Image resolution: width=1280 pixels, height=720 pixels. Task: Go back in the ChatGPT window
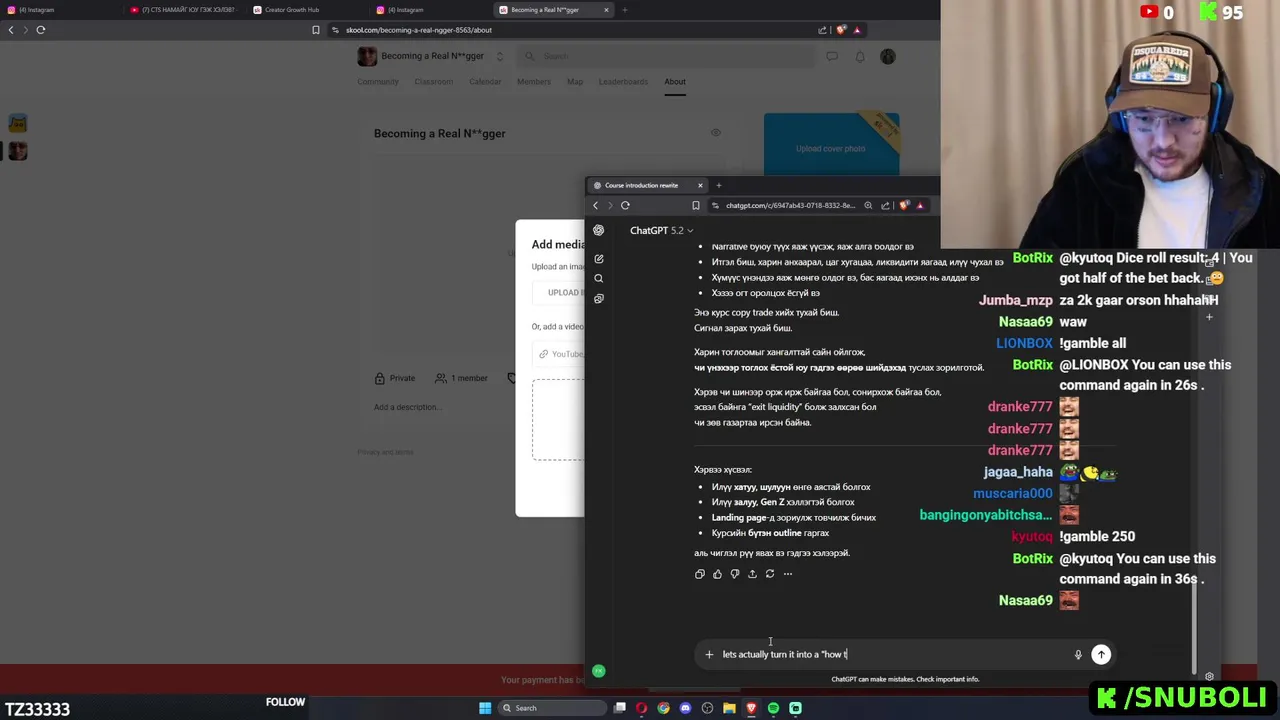click(595, 206)
